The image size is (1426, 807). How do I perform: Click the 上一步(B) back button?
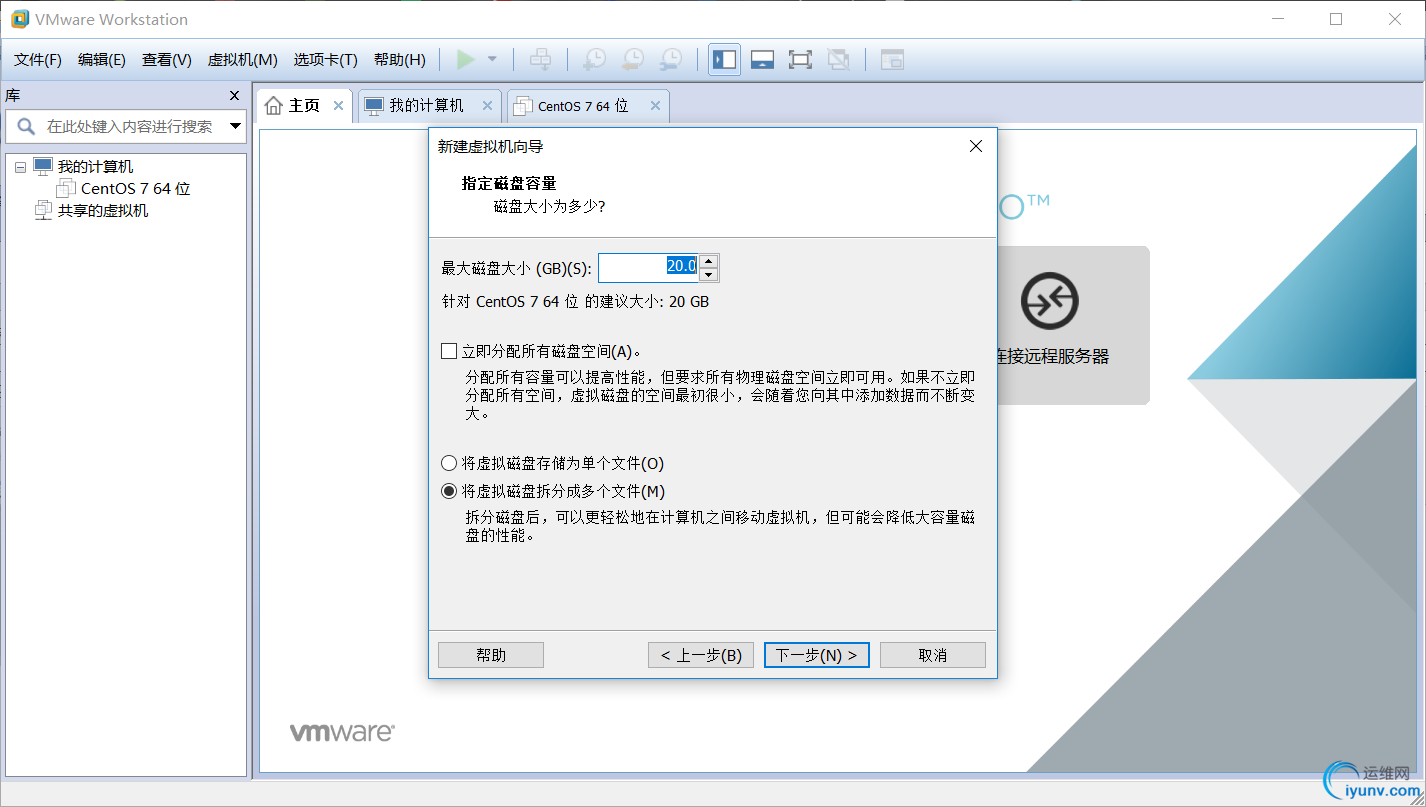point(701,655)
